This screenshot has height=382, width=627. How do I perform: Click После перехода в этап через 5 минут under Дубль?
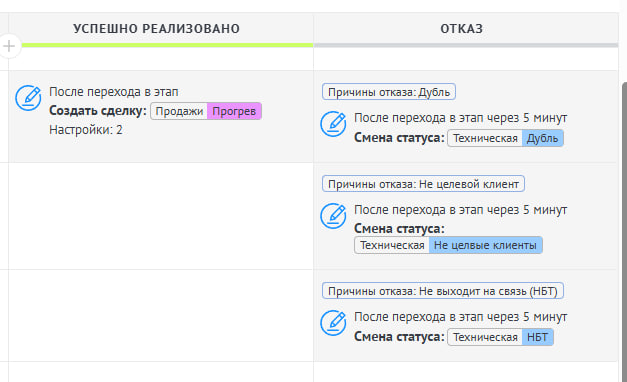(461, 118)
